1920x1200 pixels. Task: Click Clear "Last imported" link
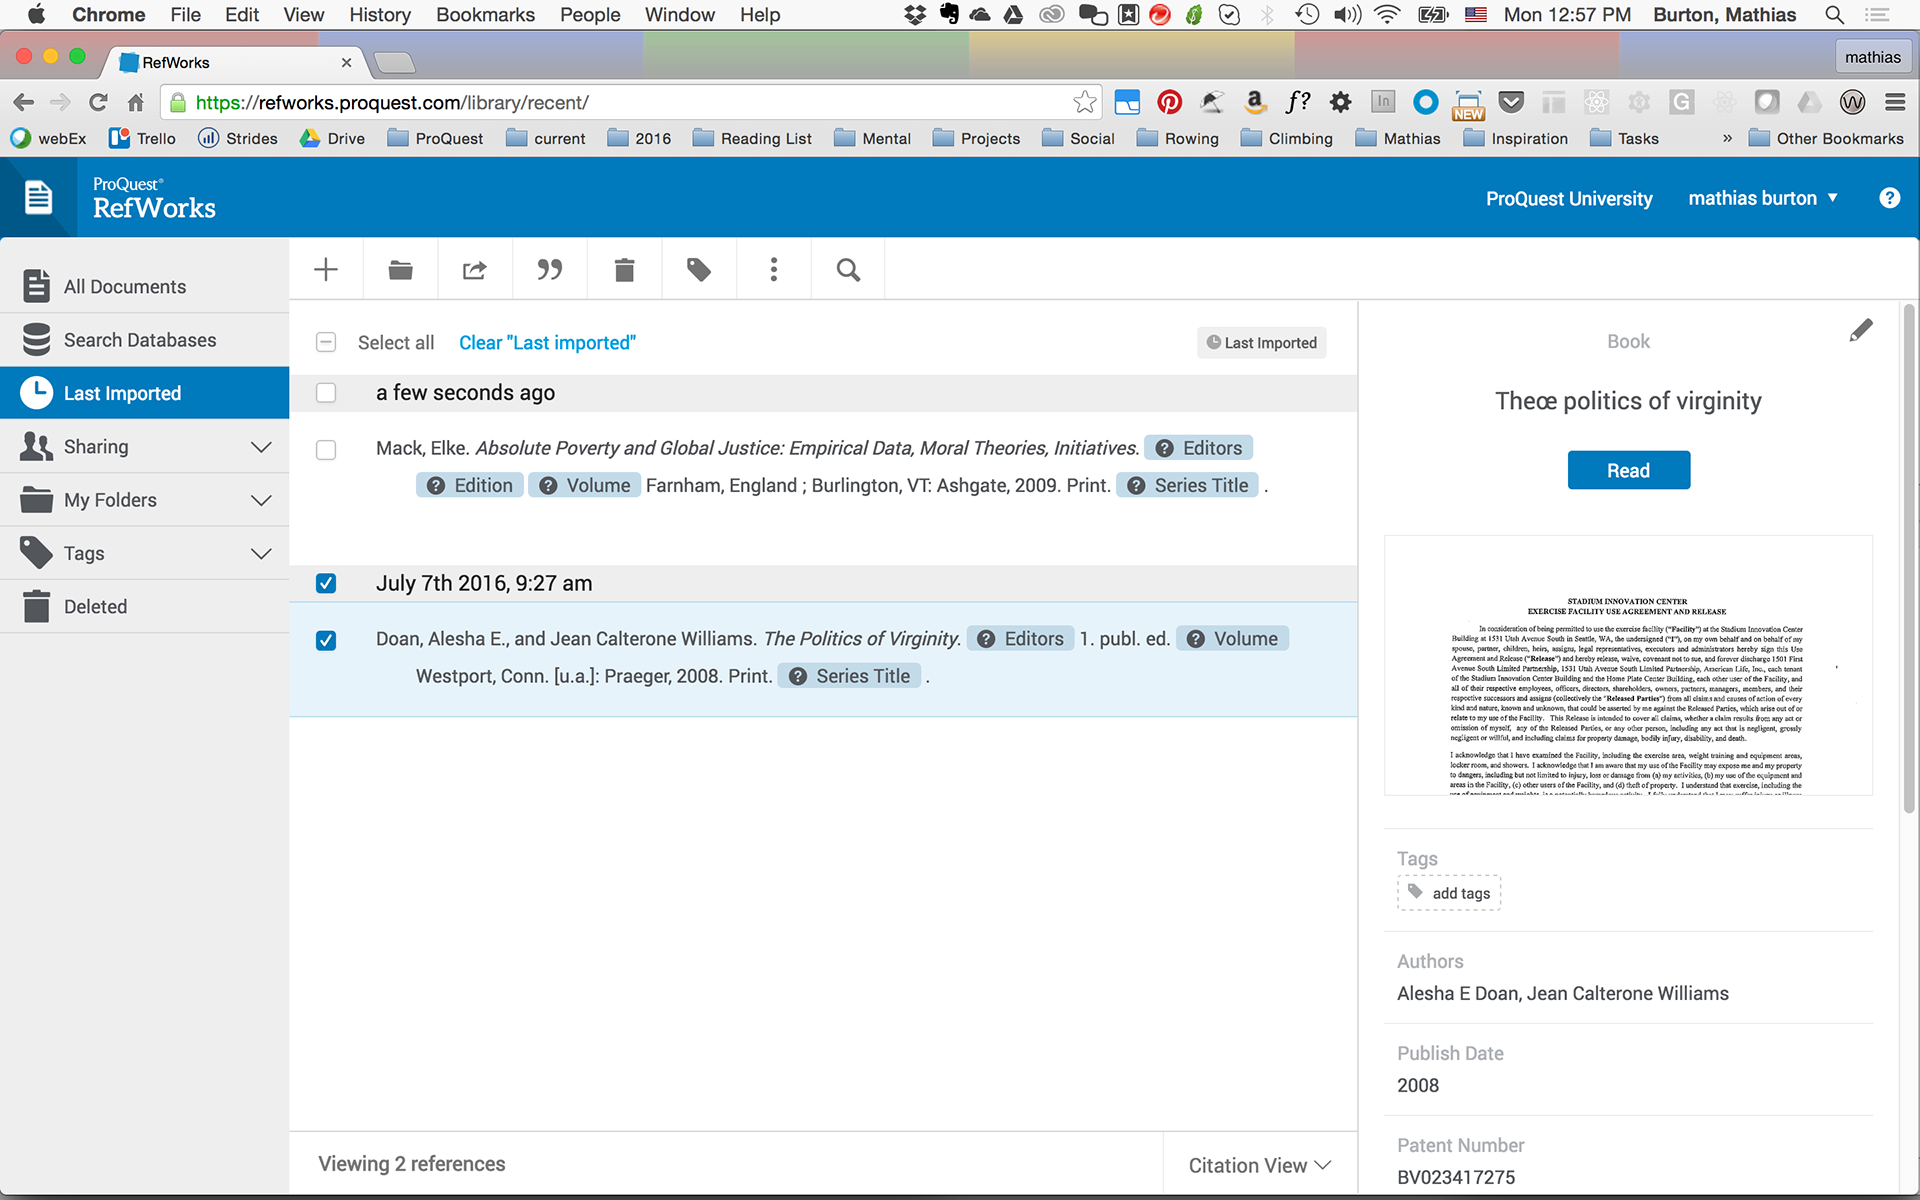547,343
